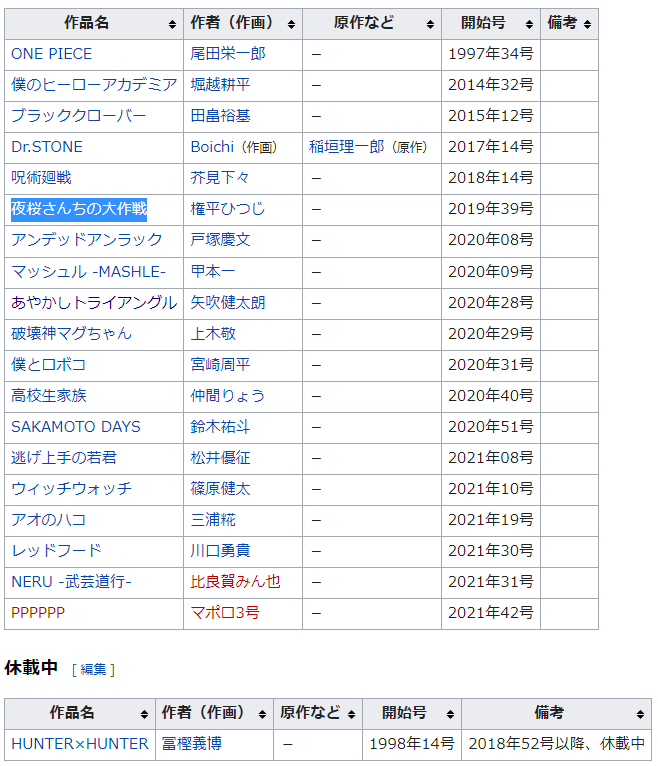This screenshot has width=658, height=766.
Task: Open 高校生家族 link
Action: tap(48, 396)
